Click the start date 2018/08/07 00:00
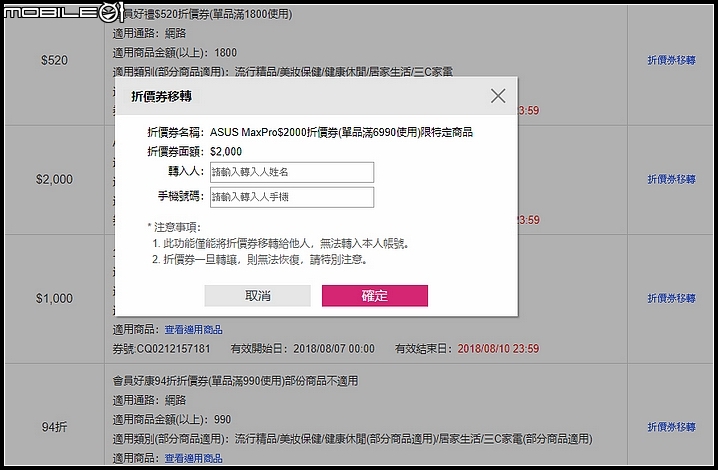The image size is (718, 470). [334, 349]
